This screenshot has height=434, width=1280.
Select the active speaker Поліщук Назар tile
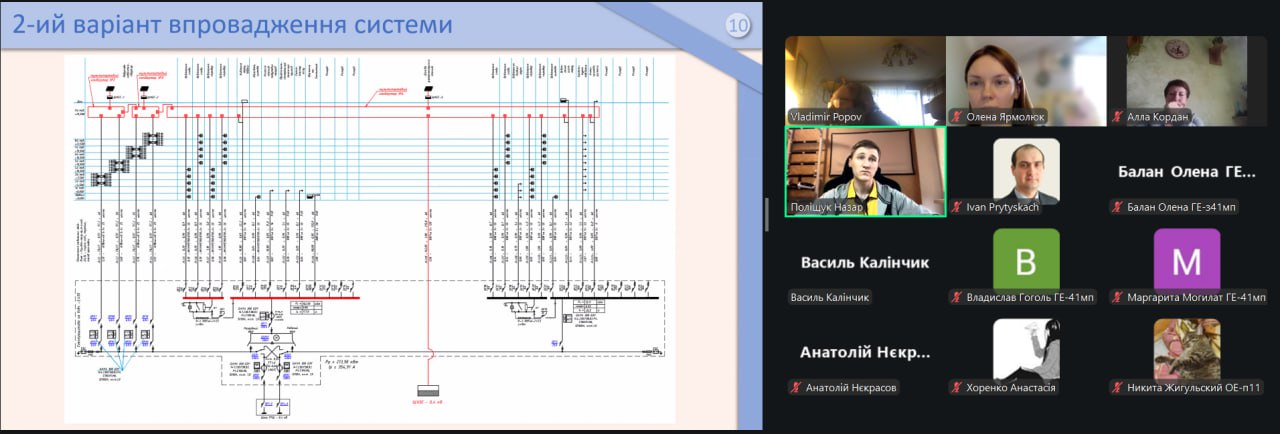865,170
